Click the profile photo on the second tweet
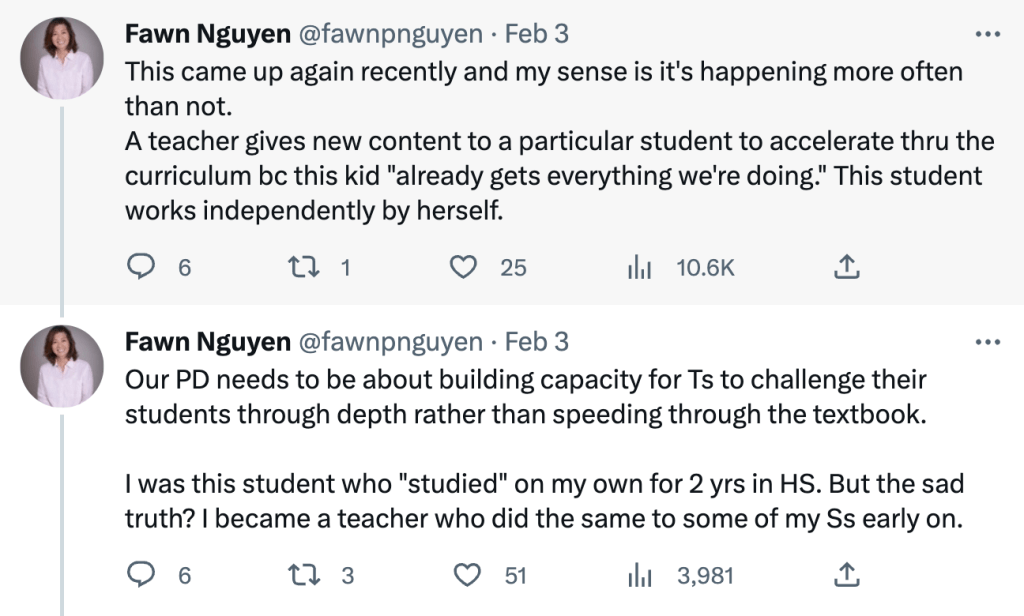The height and width of the screenshot is (616, 1024). pyautogui.click(x=63, y=366)
